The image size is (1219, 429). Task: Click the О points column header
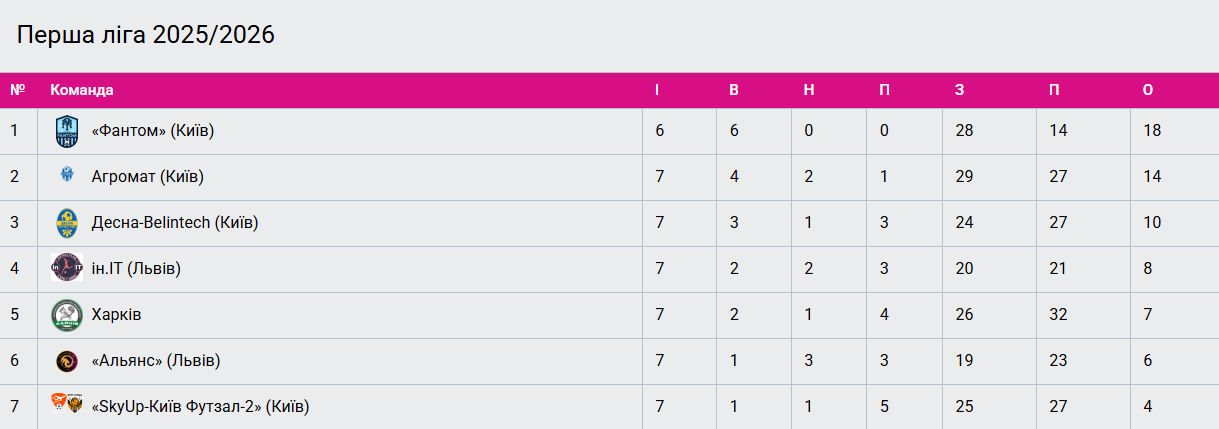1148,90
